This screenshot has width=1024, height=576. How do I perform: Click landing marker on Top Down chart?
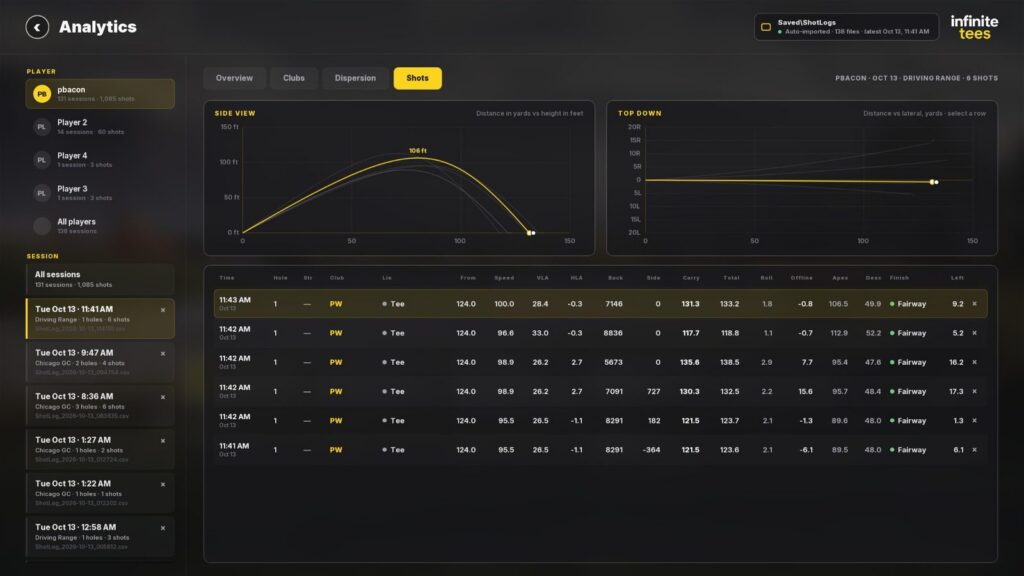pos(934,182)
